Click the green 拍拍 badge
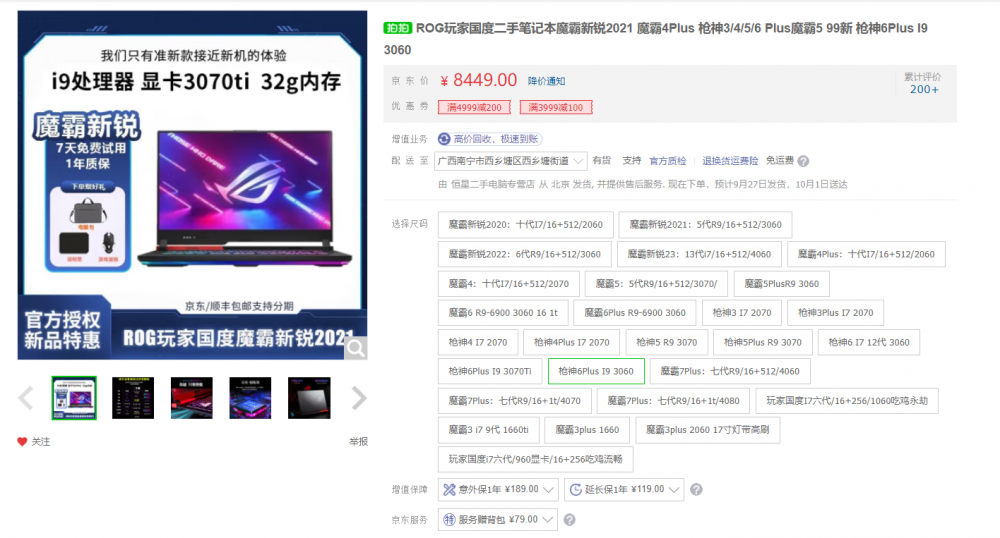1000x538 pixels. 397,28
